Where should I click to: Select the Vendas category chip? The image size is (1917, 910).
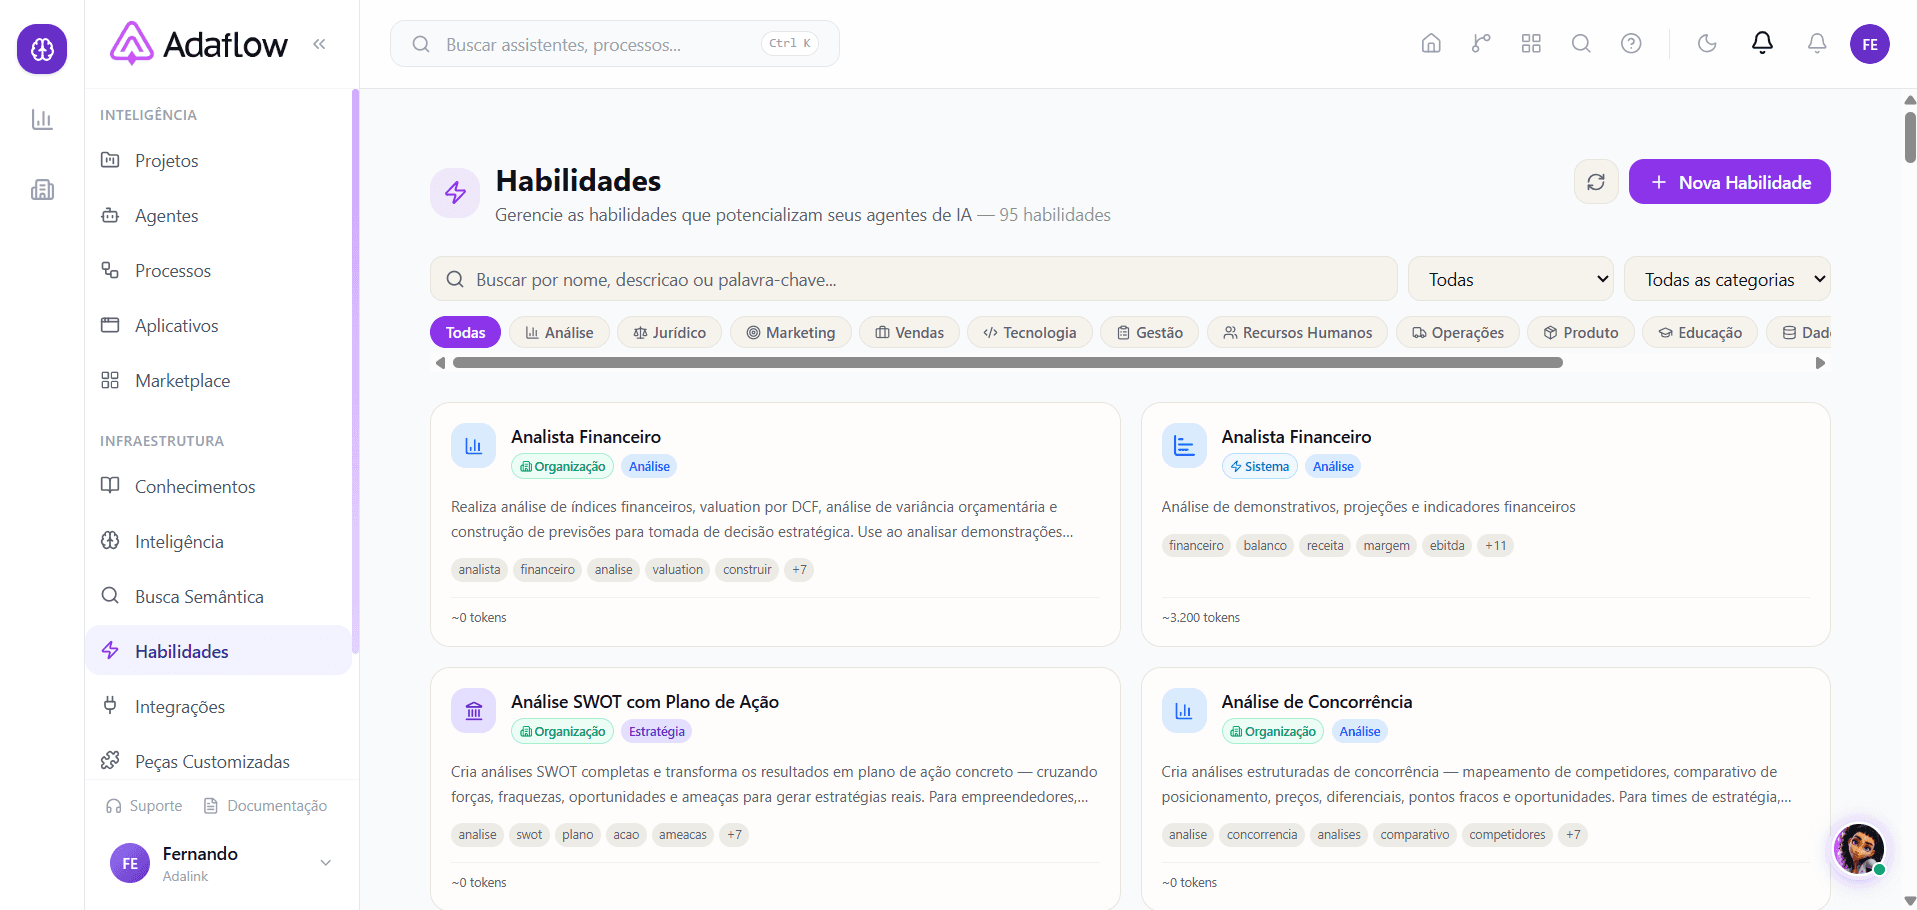tap(909, 333)
